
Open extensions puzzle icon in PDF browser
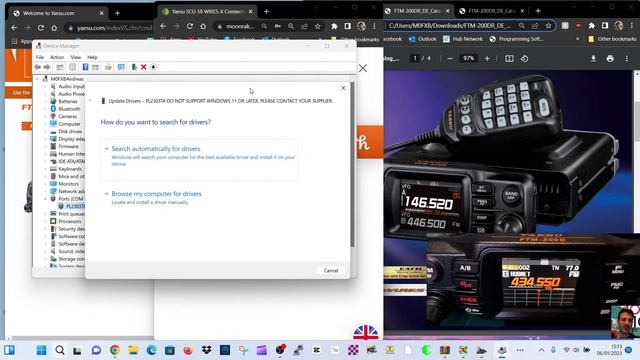(x=591, y=26)
